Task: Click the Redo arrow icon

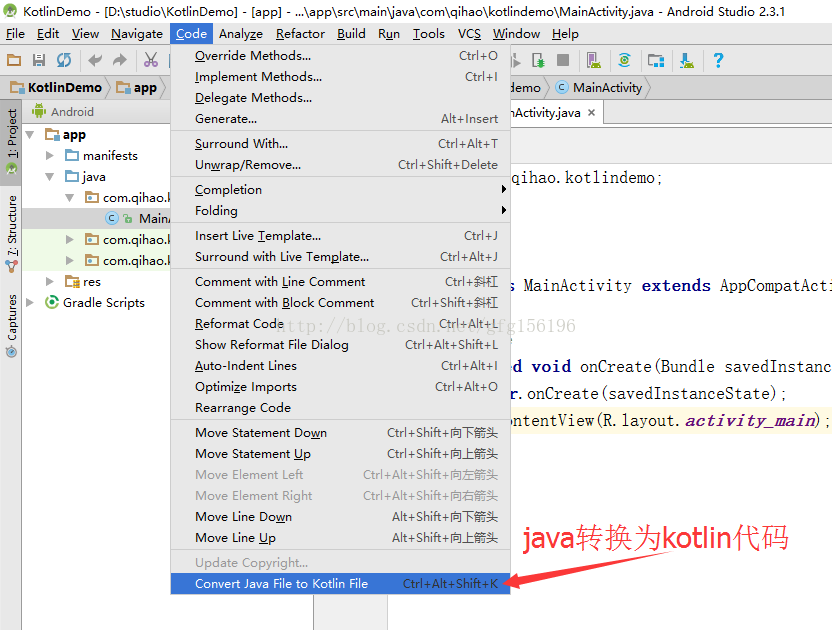Action: [120, 60]
